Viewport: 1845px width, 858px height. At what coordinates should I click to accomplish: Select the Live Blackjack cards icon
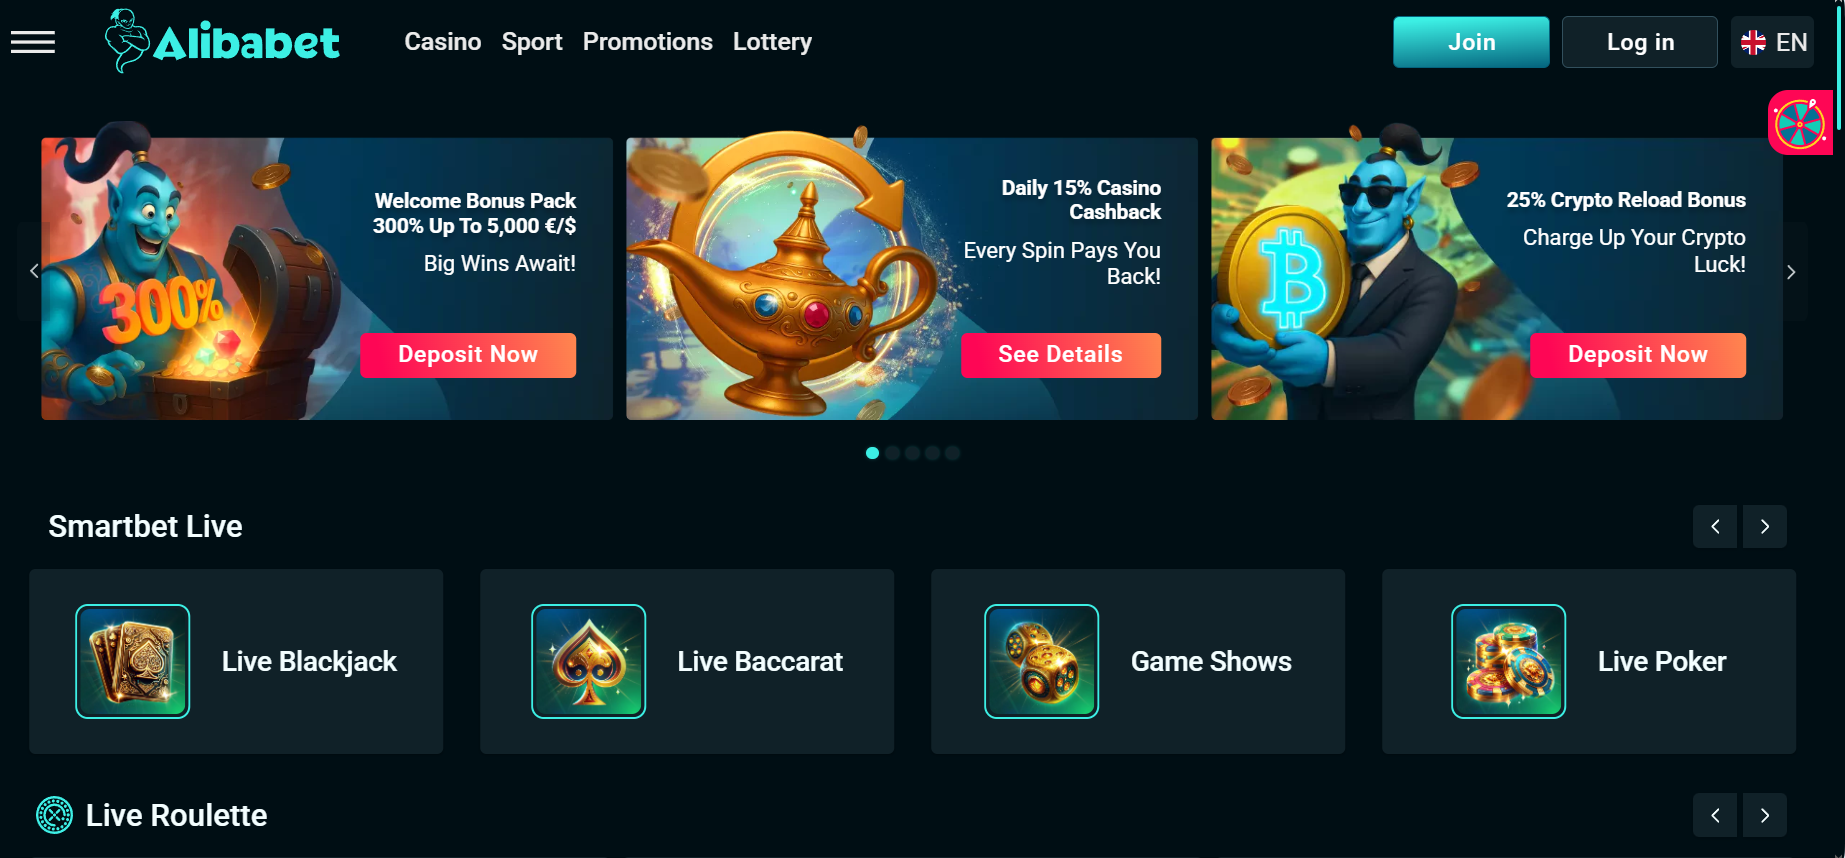pyautogui.click(x=133, y=661)
